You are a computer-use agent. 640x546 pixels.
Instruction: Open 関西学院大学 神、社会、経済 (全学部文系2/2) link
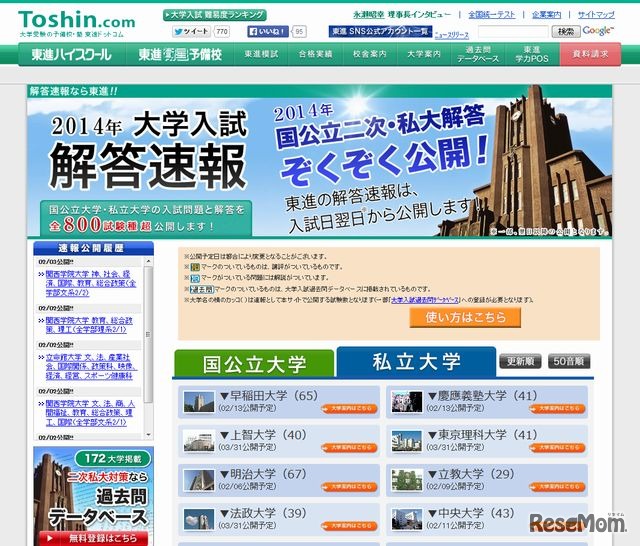(x=91, y=283)
